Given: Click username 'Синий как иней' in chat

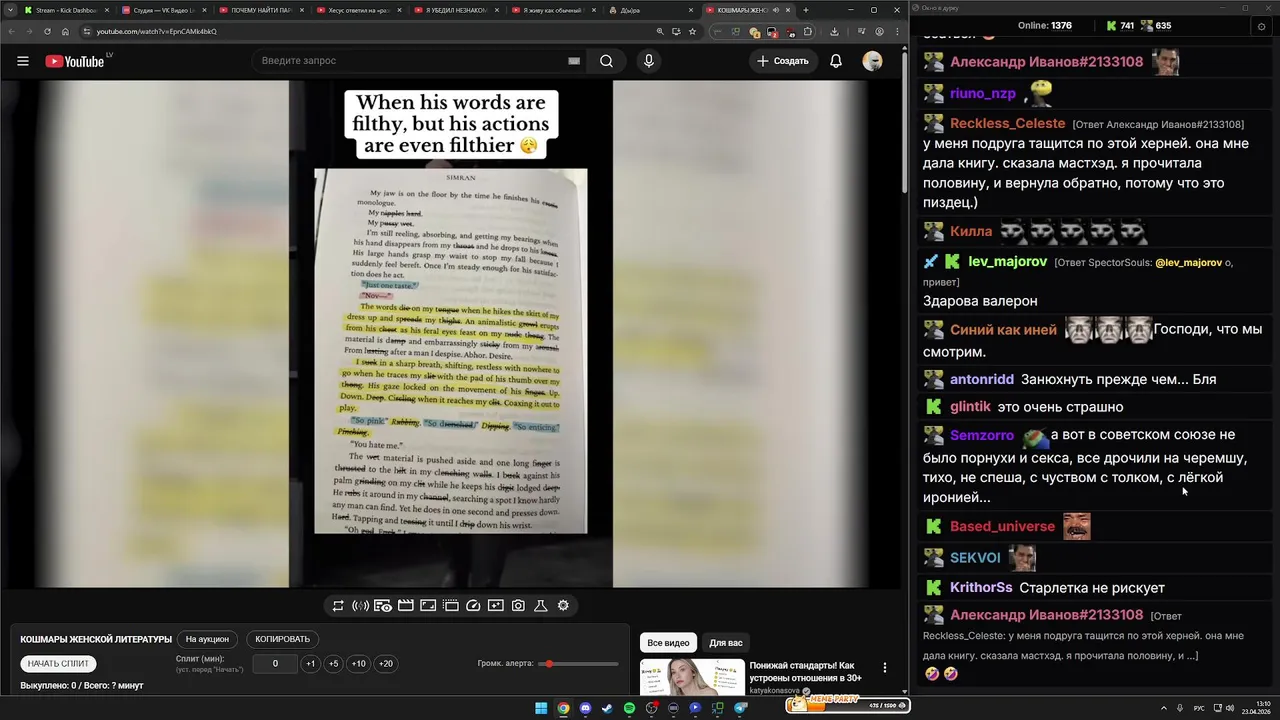Looking at the screenshot, I should 1003,330.
